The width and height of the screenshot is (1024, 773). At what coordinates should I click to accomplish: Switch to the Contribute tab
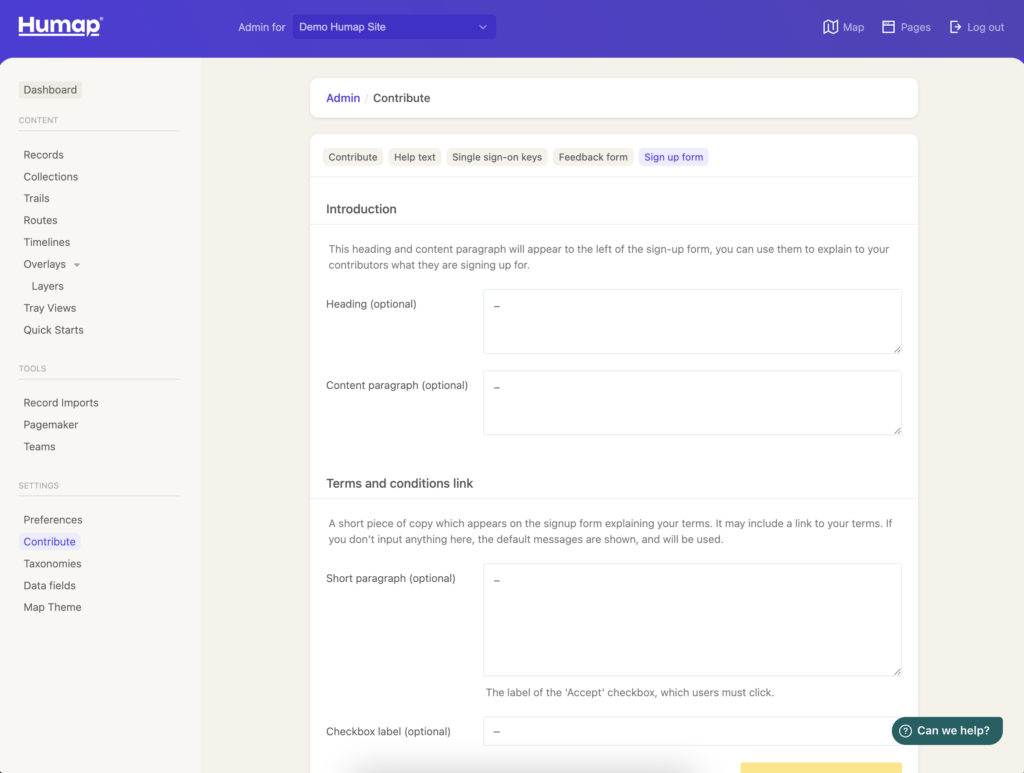(x=352, y=156)
